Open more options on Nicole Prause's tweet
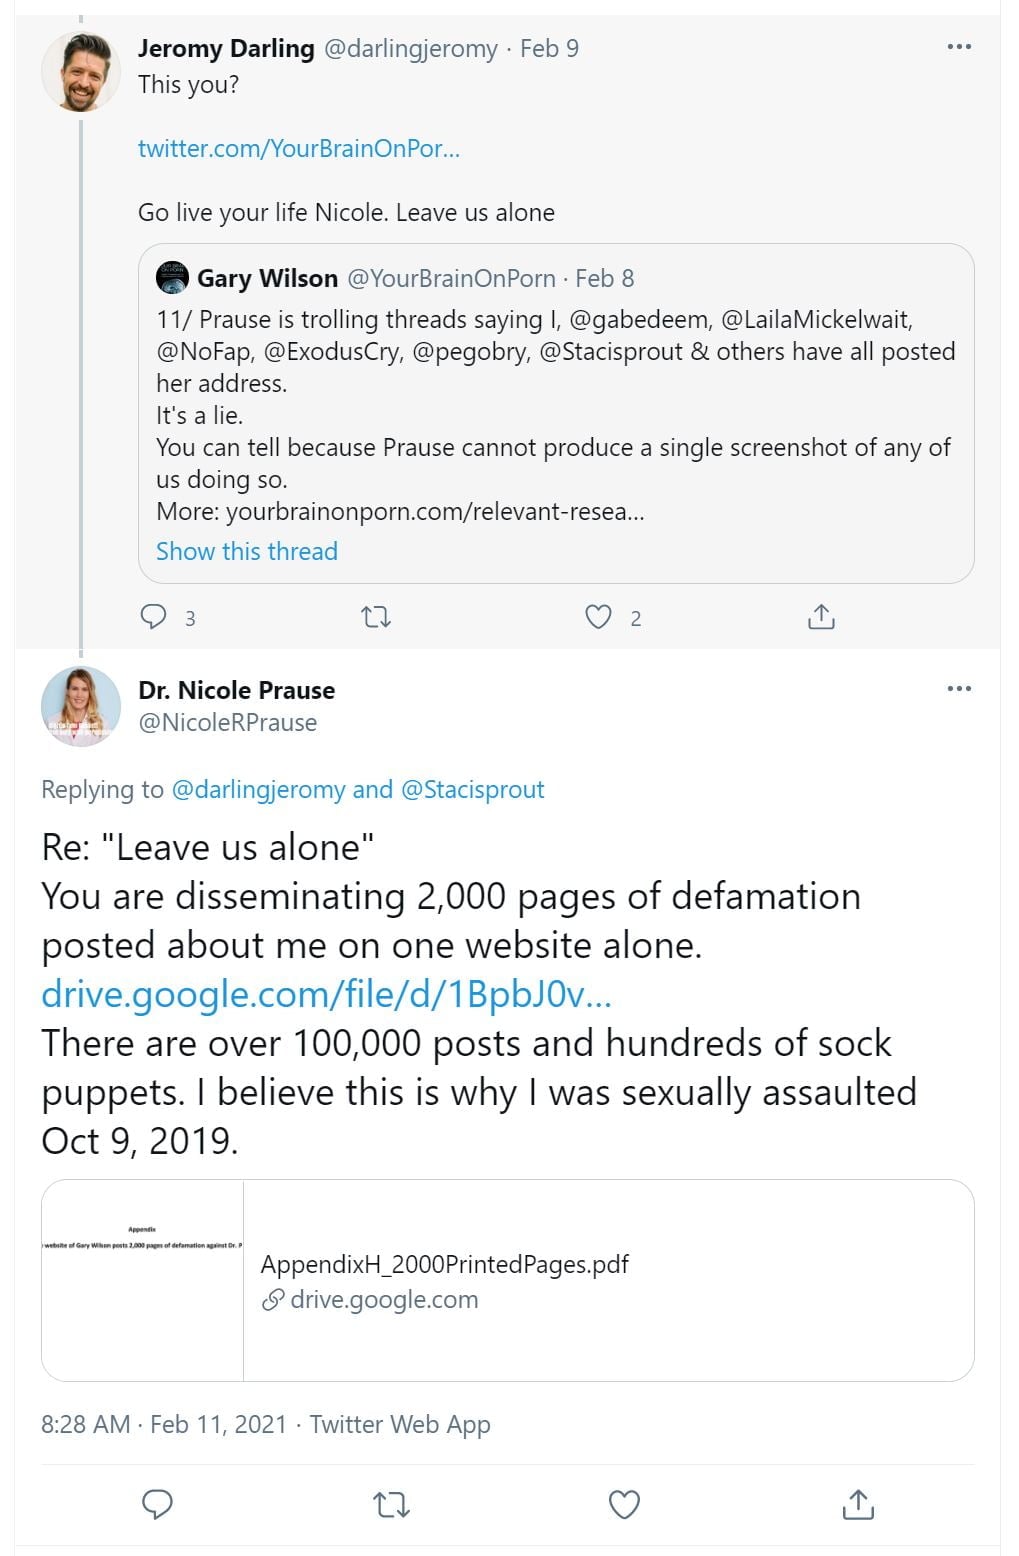 (x=958, y=689)
